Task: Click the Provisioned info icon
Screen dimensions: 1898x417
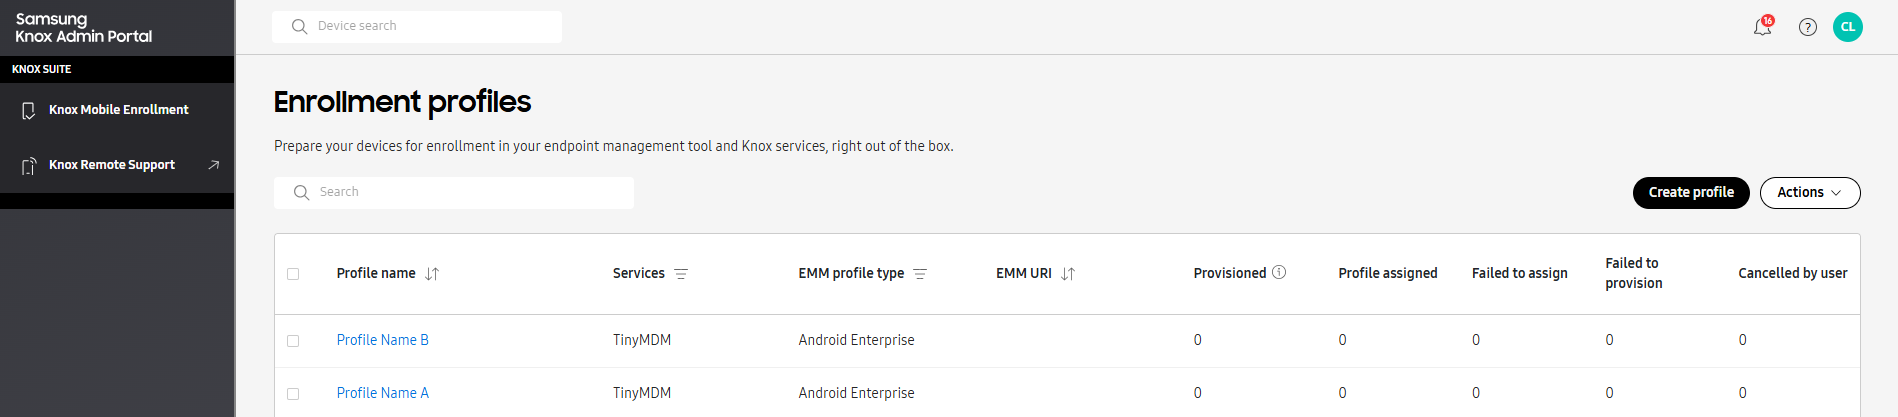Action: (x=1279, y=273)
